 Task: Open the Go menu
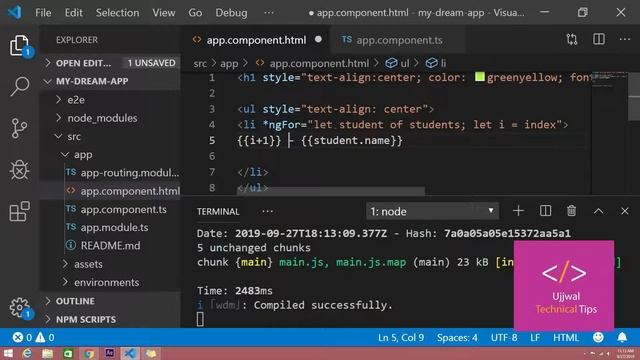[x=195, y=13]
